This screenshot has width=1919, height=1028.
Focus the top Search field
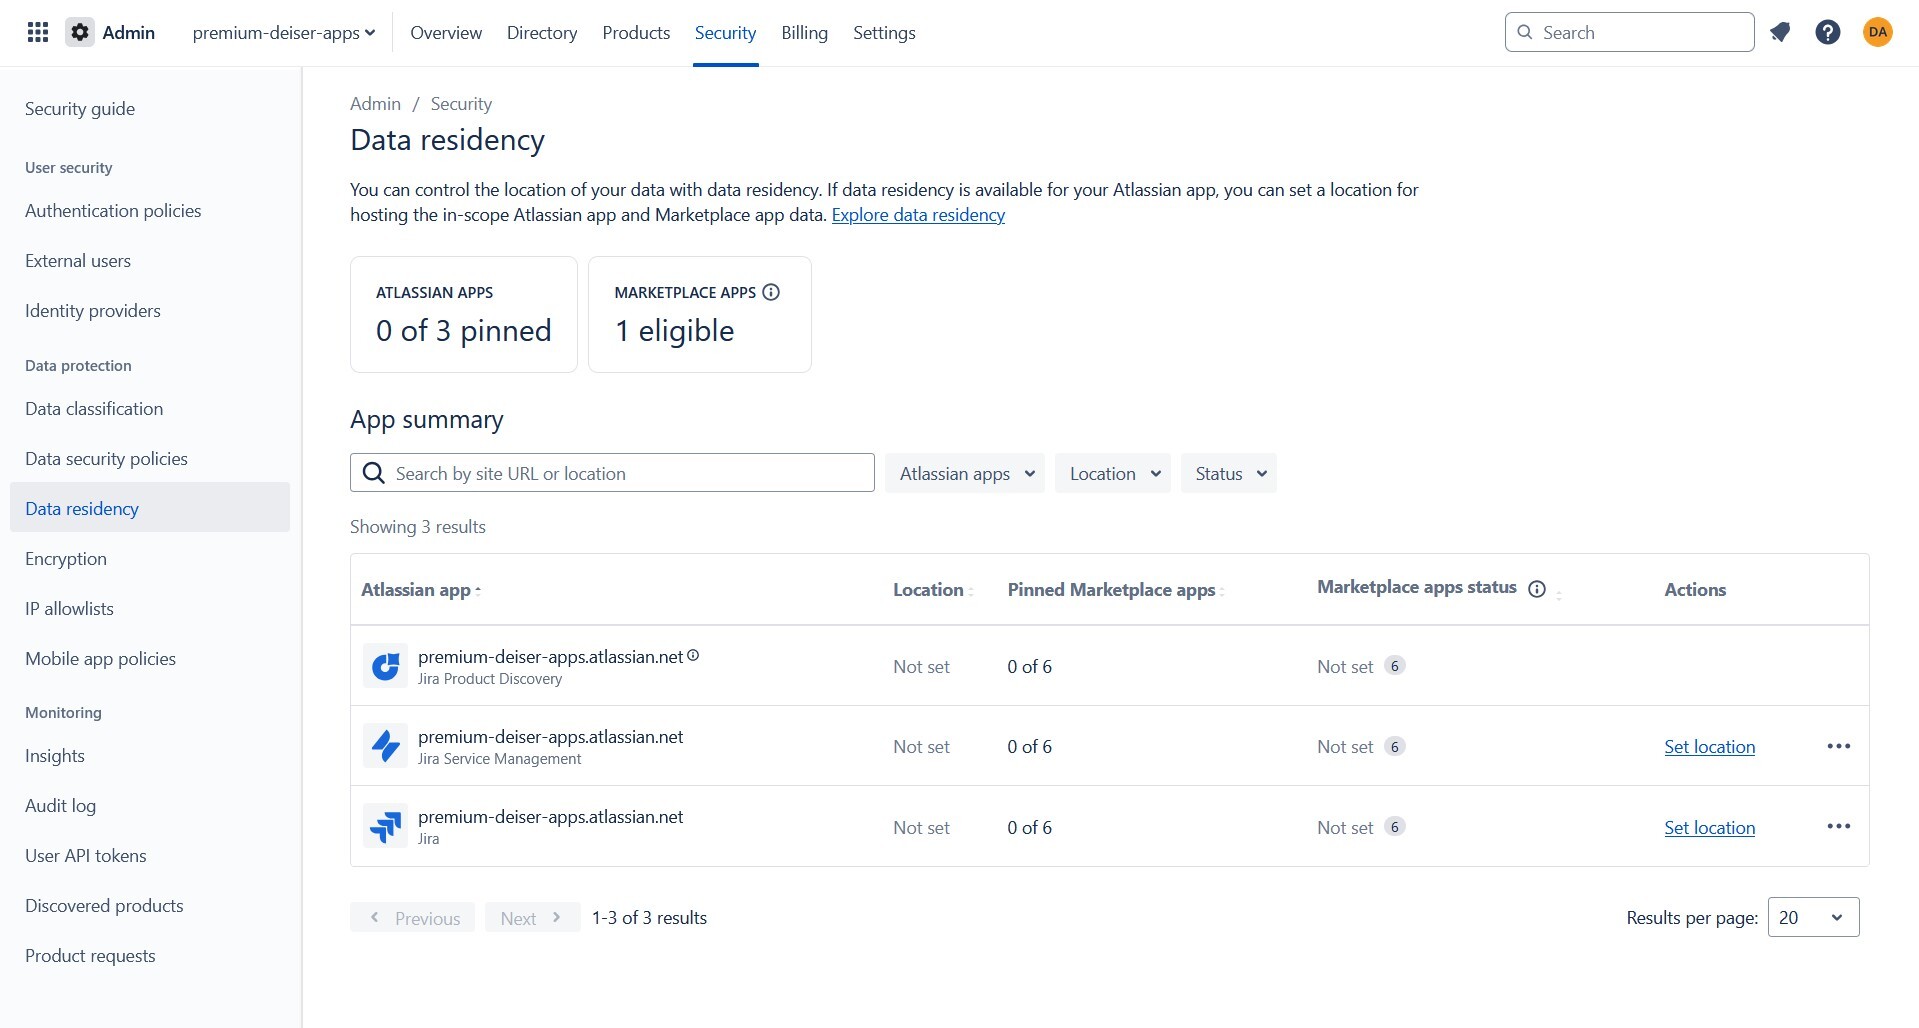click(x=1629, y=32)
